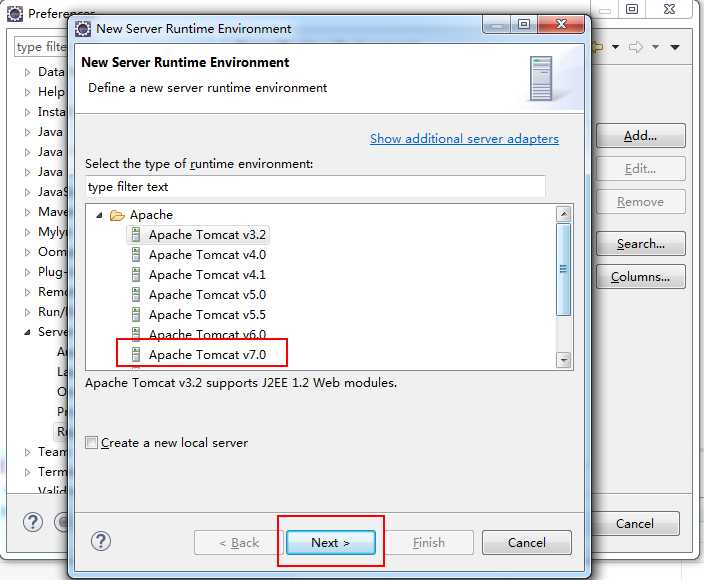Image resolution: width=704 pixels, height=580 pixels.
Task: Close the Preferences window
Action: [x=669, y=9]
